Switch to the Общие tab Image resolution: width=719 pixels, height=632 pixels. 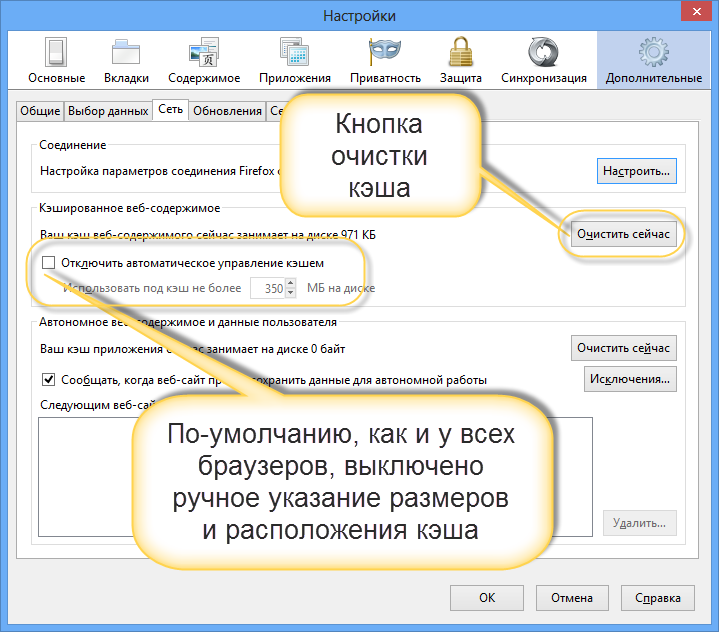(40, 111)
